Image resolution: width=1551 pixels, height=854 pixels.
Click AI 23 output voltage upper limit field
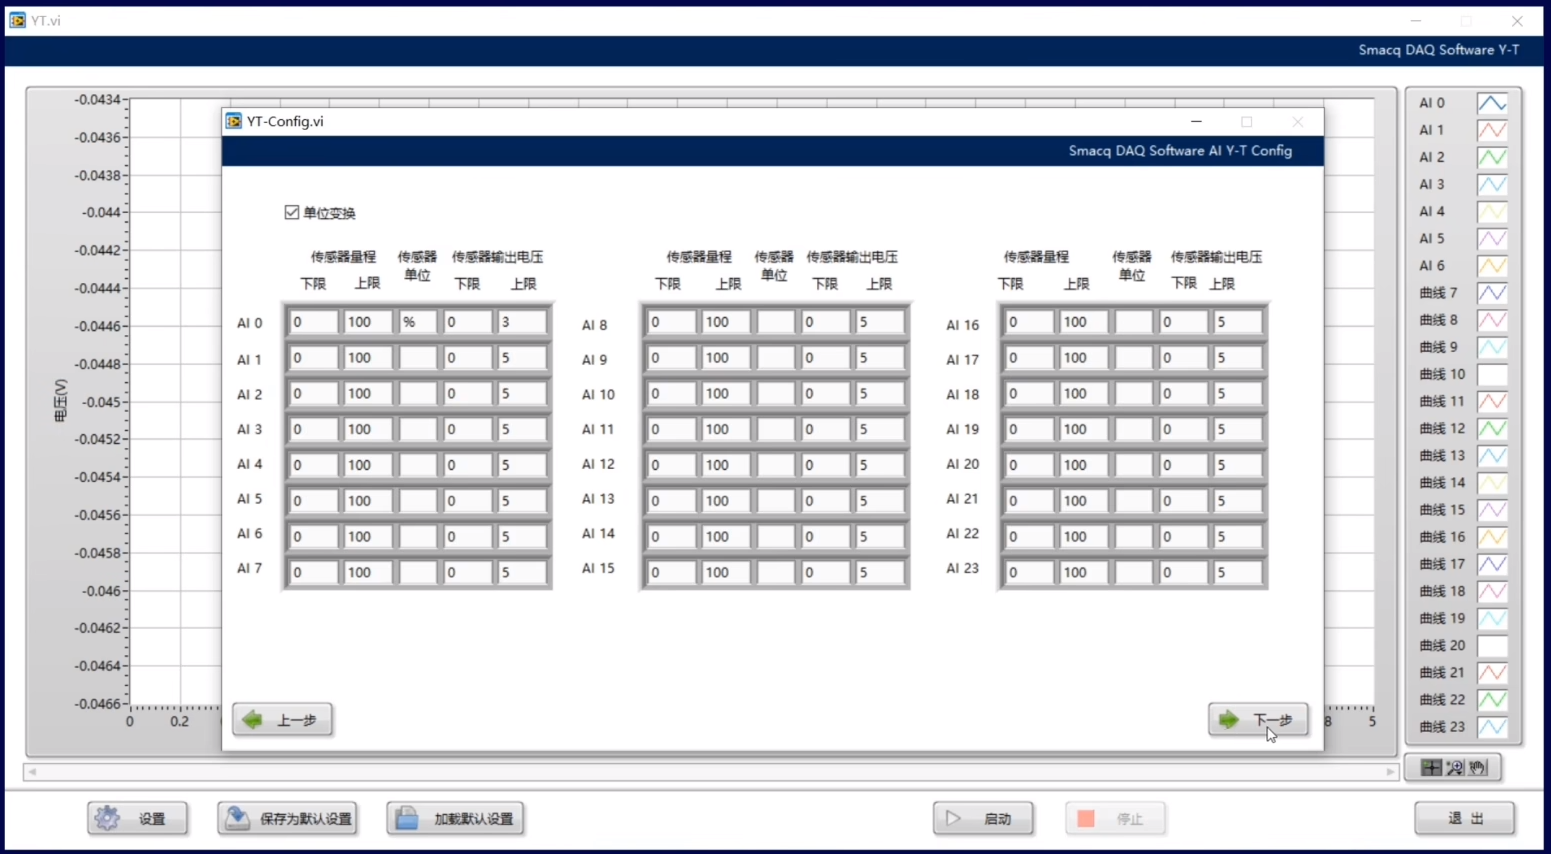click(x=1237, y=573)
